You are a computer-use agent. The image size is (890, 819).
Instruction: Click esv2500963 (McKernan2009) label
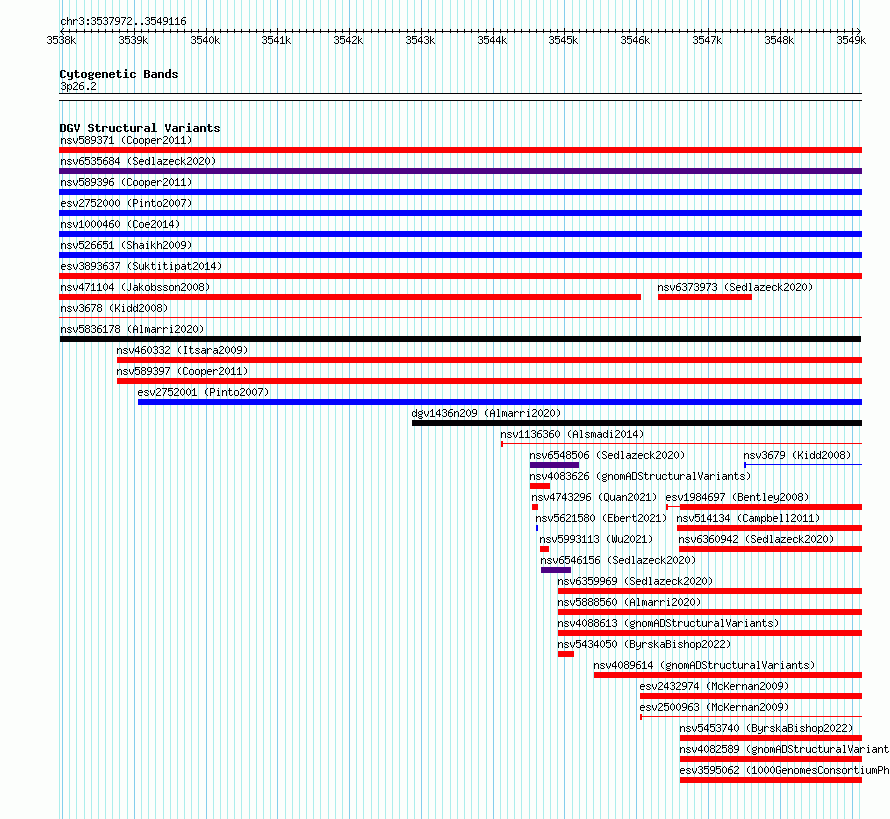(714, 707)
